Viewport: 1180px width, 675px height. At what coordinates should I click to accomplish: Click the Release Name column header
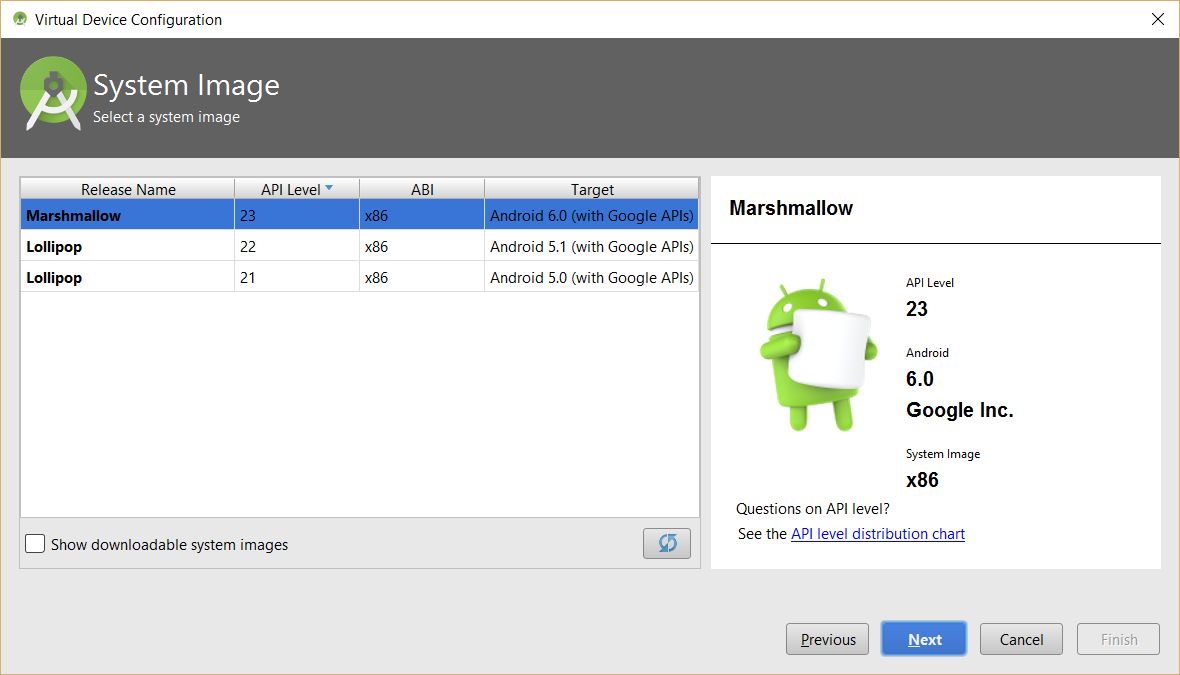click(x=128, y=189)
